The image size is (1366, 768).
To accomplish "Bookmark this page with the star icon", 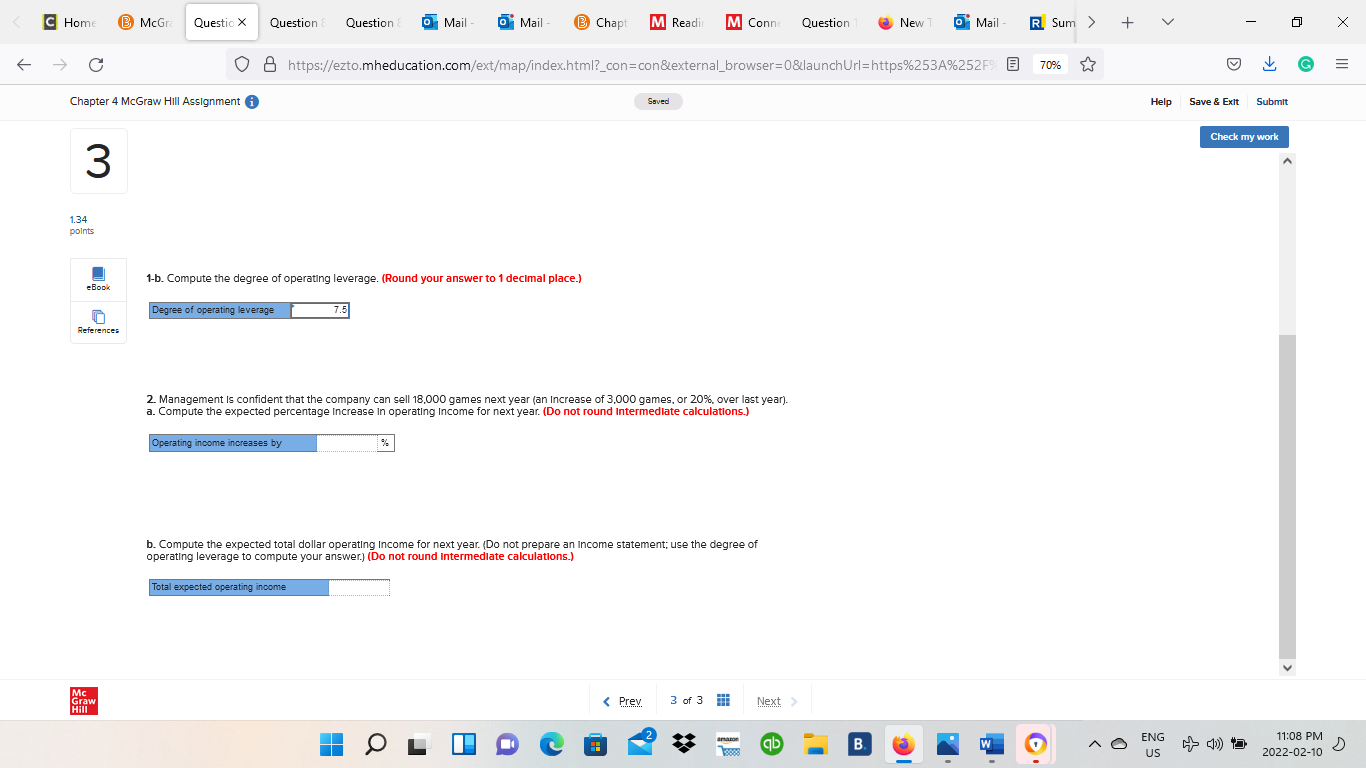I will pyautogui.click(x=1087, y=65).
